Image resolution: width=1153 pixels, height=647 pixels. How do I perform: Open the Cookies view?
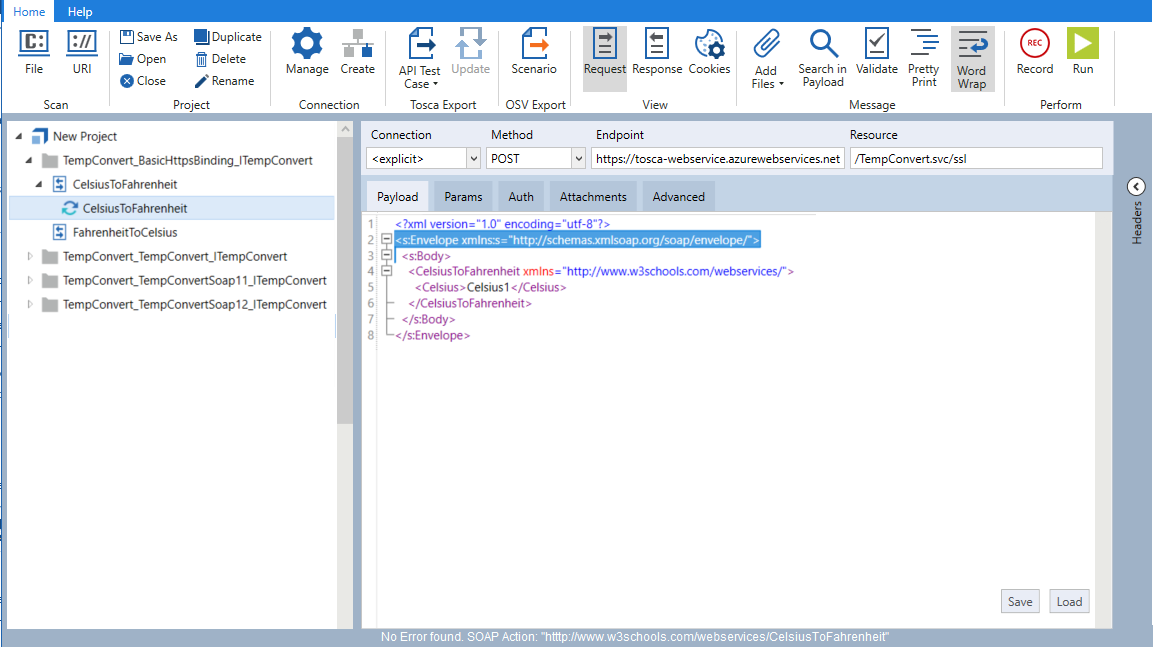pos(709,45)
